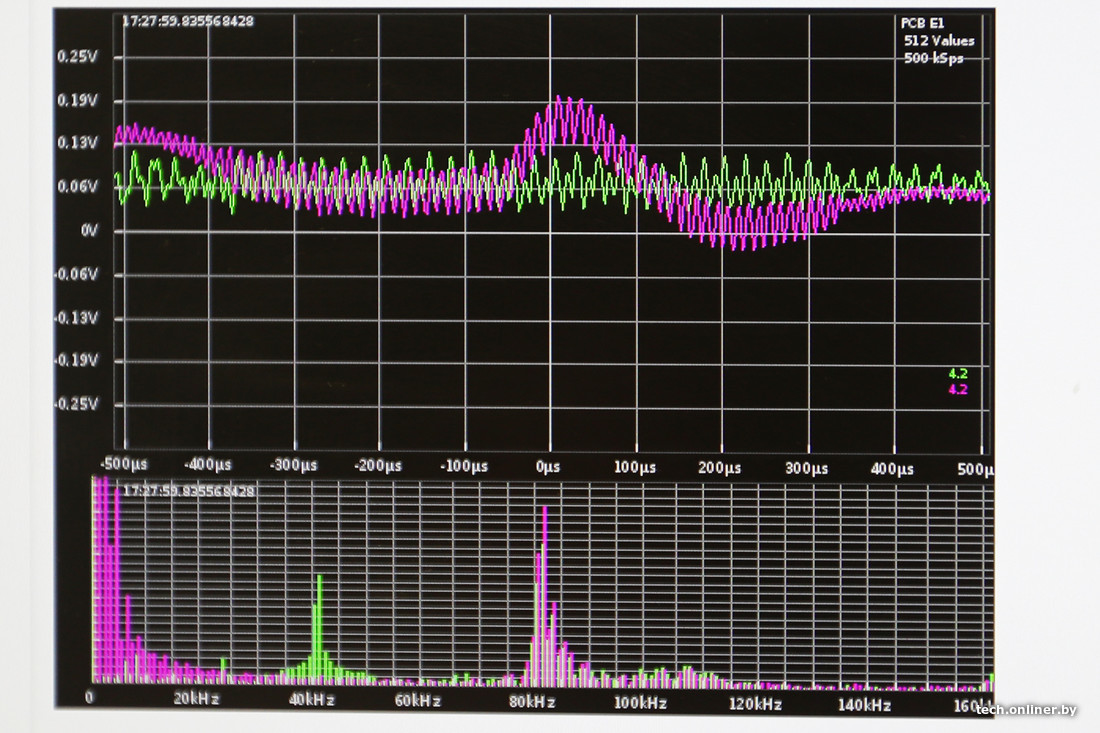Click the timestamp in the spectrum chart
The height and width of the screenshot is (733, 1100).
(x=188, y=491)
